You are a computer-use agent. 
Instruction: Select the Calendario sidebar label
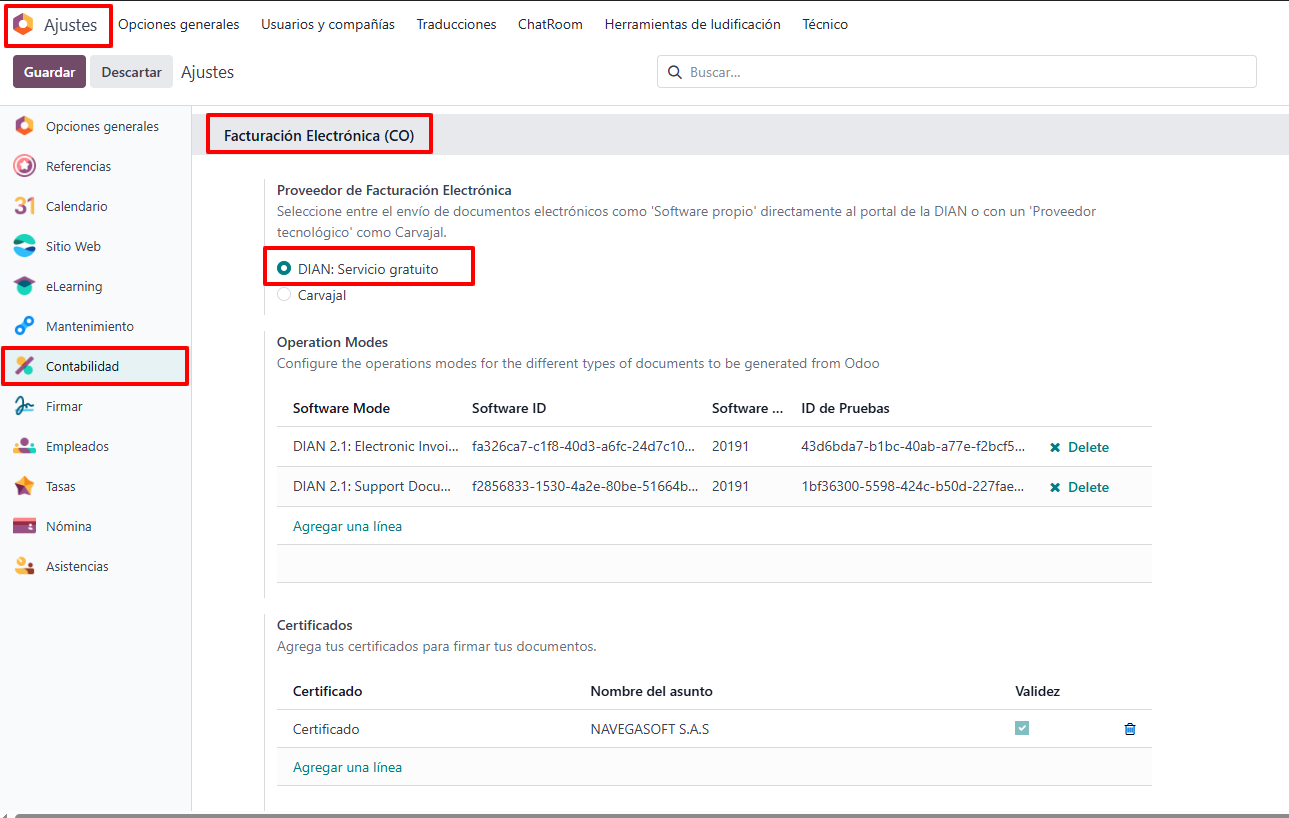(x=77, y=206)
